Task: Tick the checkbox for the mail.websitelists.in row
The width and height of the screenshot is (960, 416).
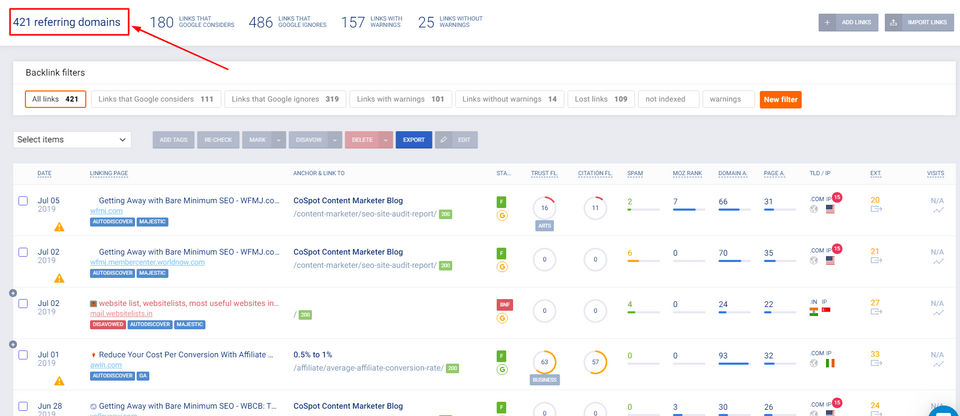Action: pyautogui.click(x=23, y=304)
